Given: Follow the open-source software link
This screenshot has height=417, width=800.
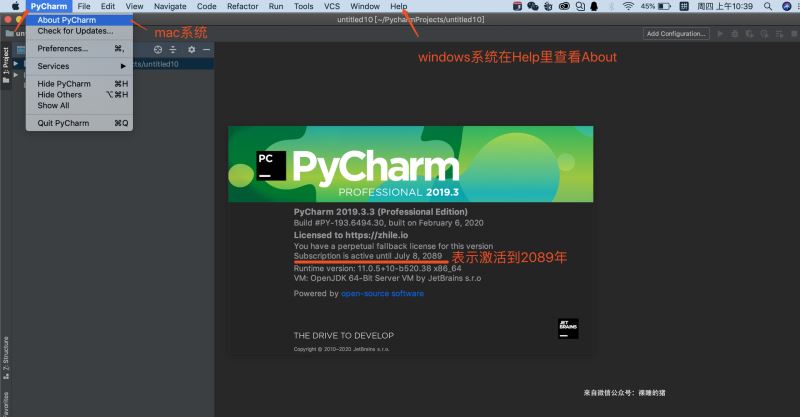Looking at the screenshot, I should click(382, 293).
